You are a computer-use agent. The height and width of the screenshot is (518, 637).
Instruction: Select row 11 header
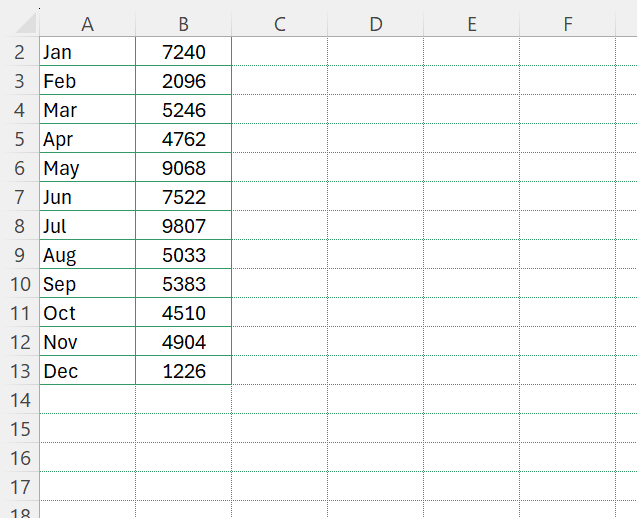click(x=20, y=312)
